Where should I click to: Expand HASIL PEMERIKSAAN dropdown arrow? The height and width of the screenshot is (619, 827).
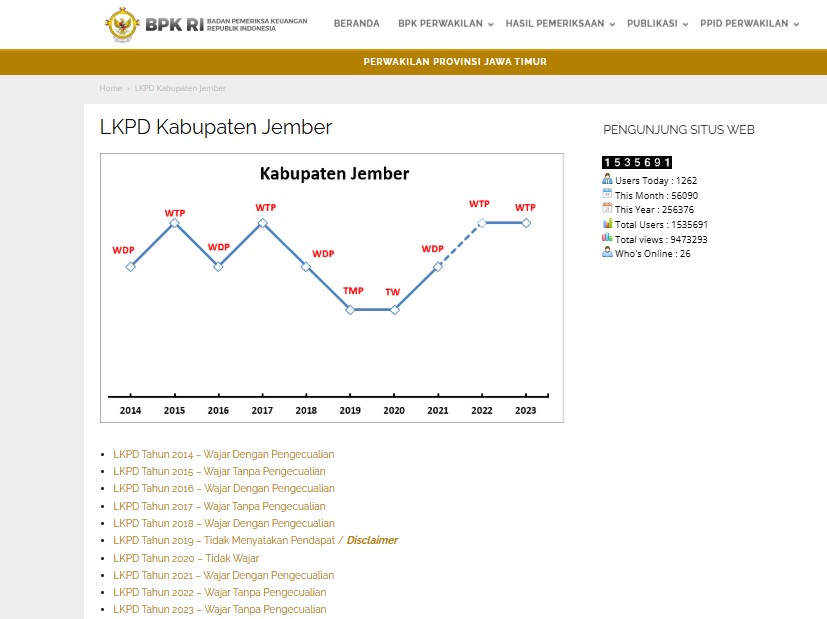point(612,24)
